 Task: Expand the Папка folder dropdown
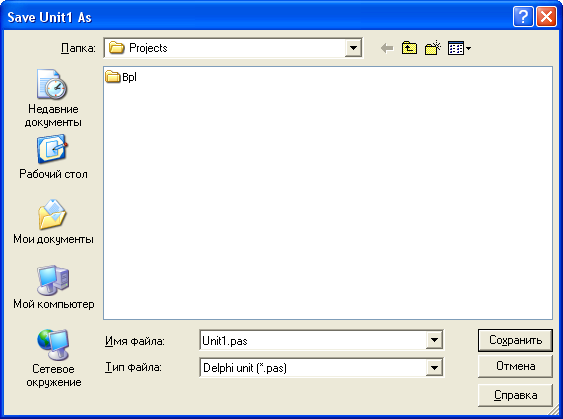[353, 48]
